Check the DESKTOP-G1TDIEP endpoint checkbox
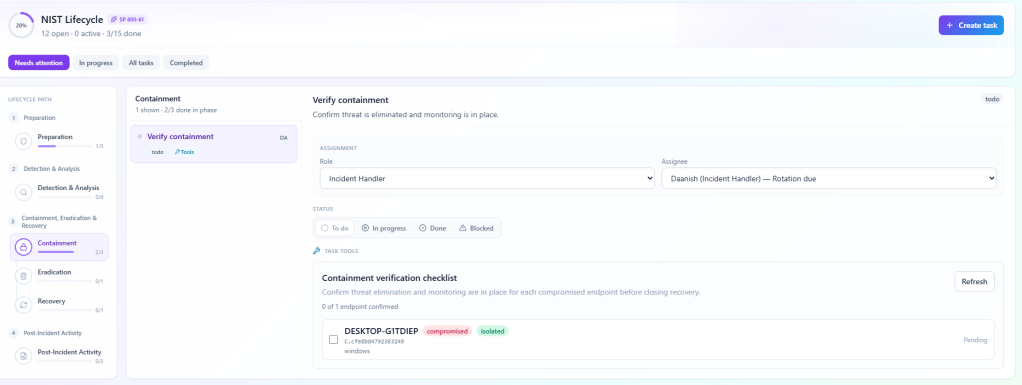1022x385 pixels. [x=333, y=339]
